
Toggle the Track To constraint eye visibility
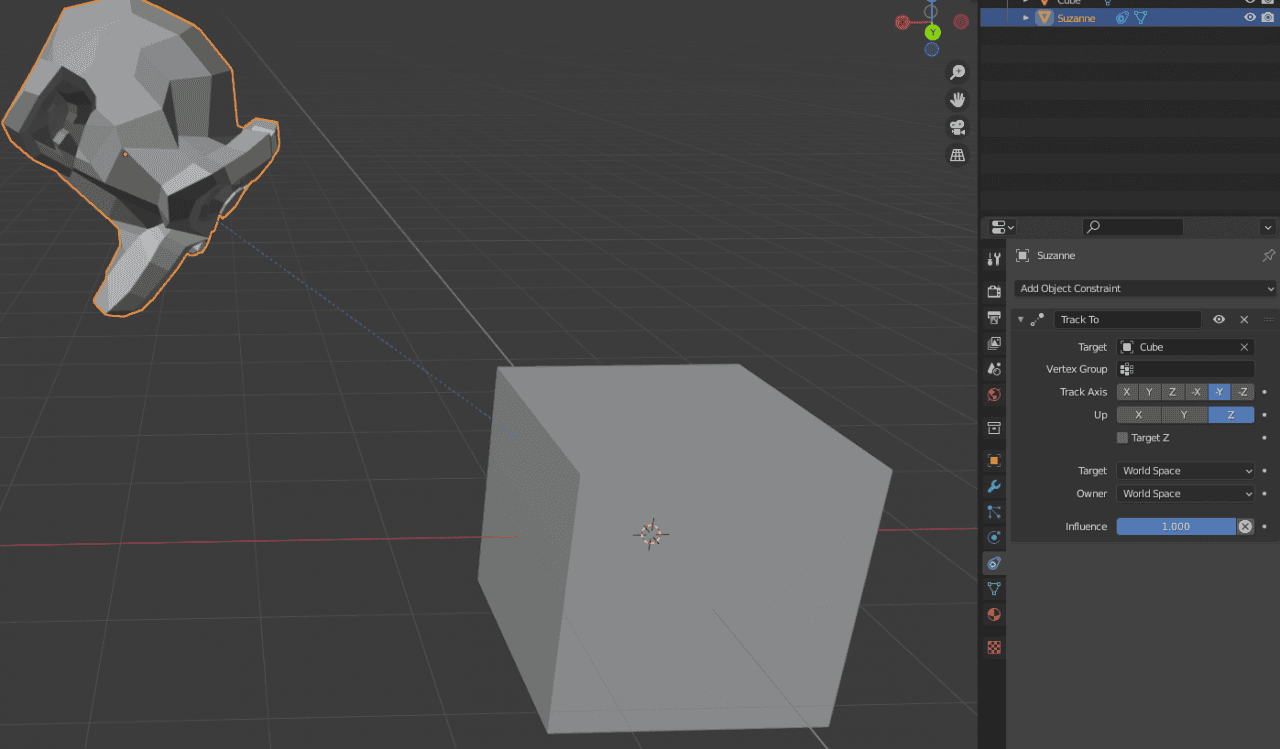(1218, 319)
